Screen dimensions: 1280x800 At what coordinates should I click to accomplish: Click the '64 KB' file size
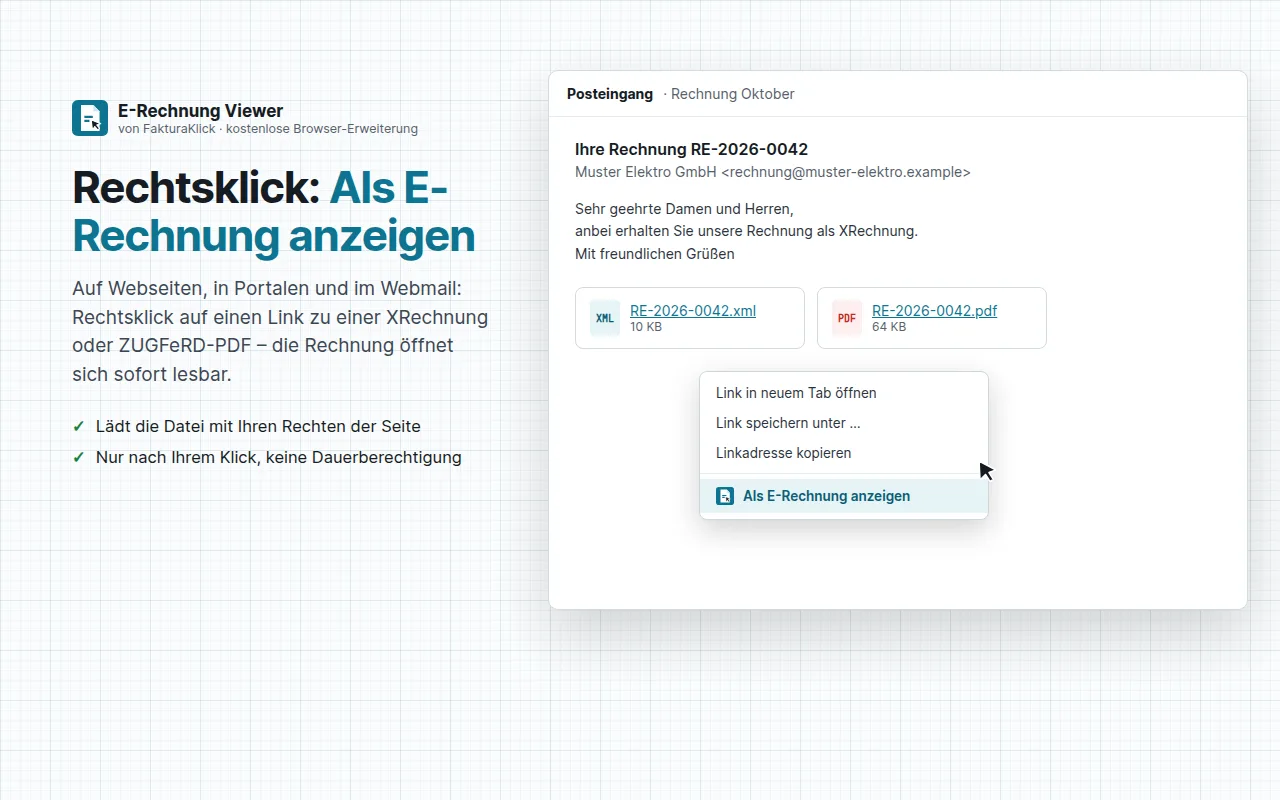click(x=889, y=327)
